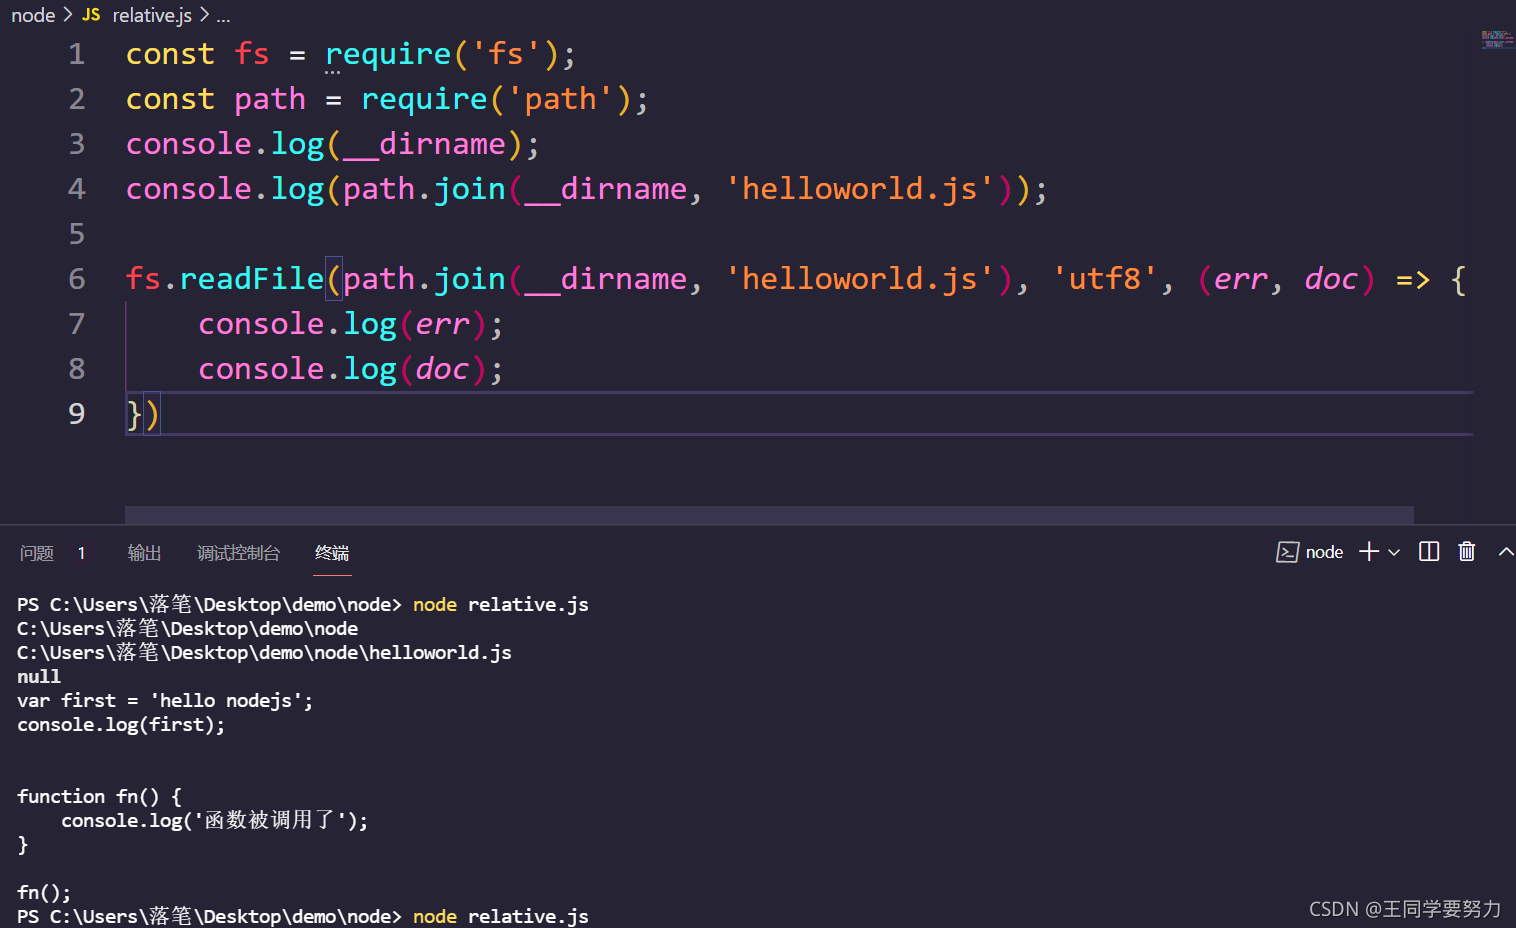This screenshot has height=928, width=1516.
Task: Click 'function fn() {' in terminal output
Action: (99, 797)
